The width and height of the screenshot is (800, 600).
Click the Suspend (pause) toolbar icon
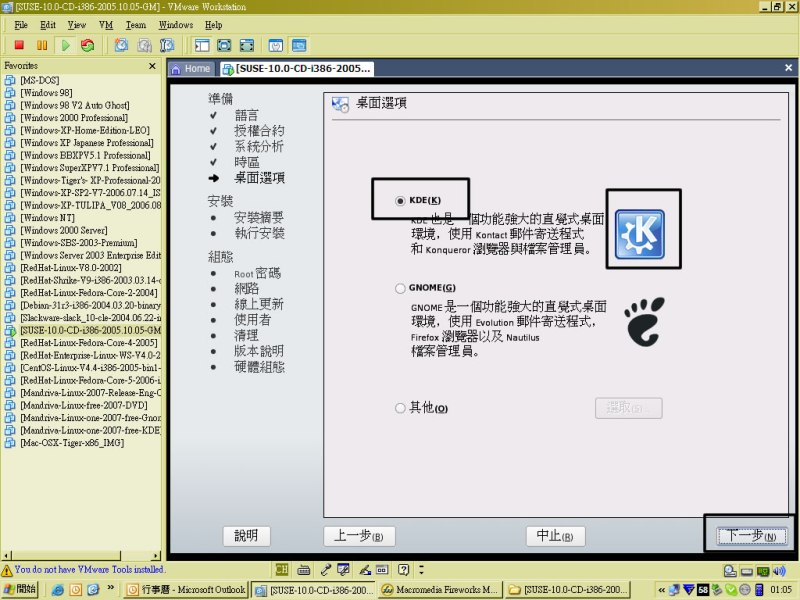coord(42,45)
